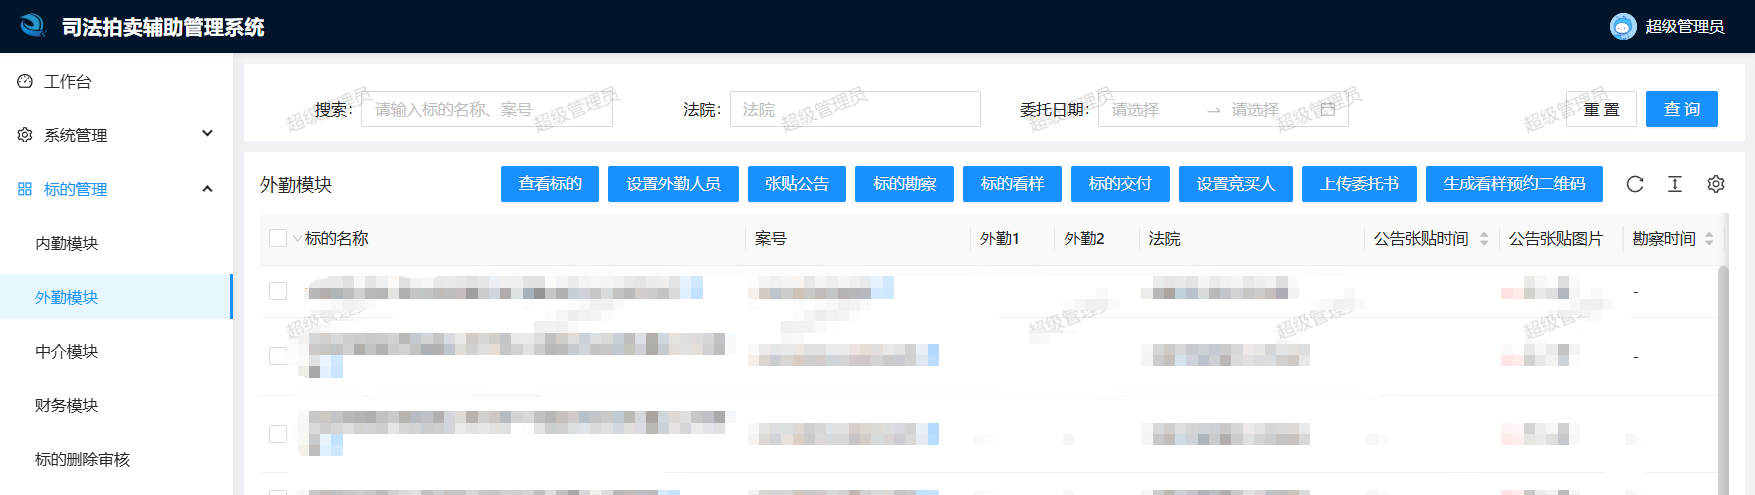Select 外勤模块 menu item
The height and width of the screenshot is (495, 1755).
coord(116,297)
